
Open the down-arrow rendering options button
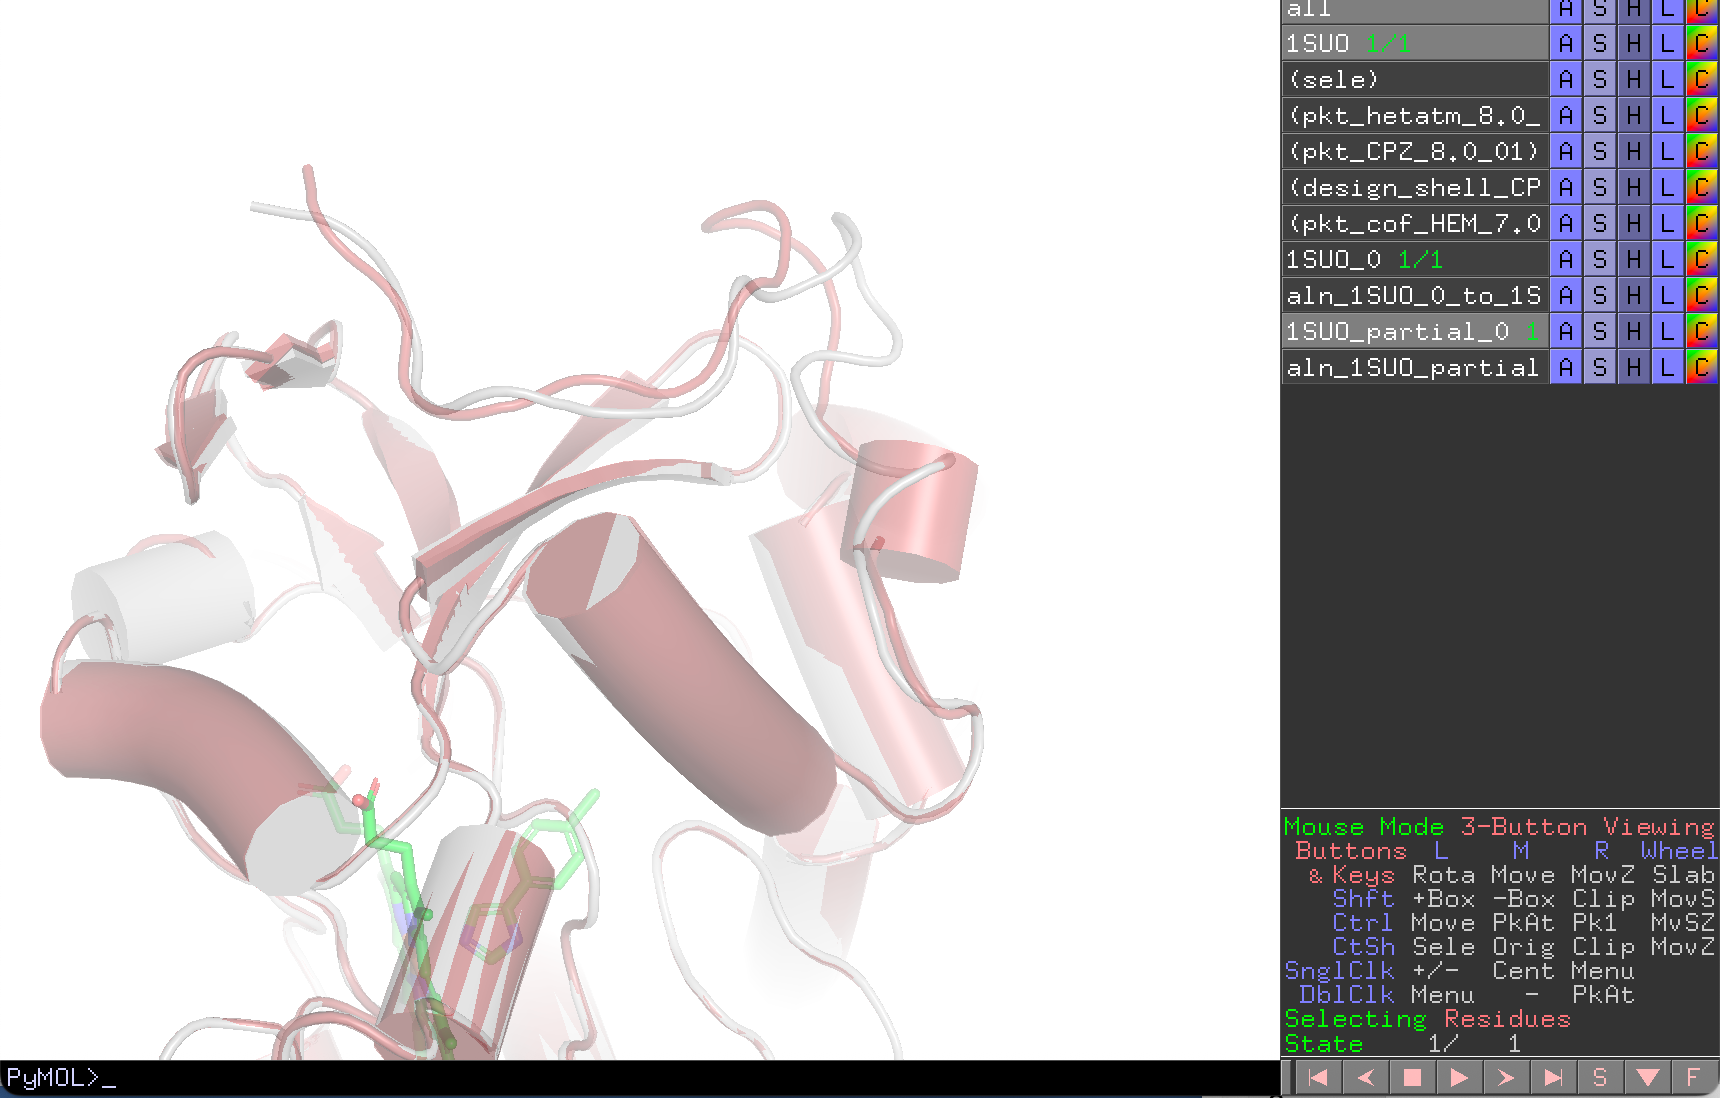point(1647,1077)
